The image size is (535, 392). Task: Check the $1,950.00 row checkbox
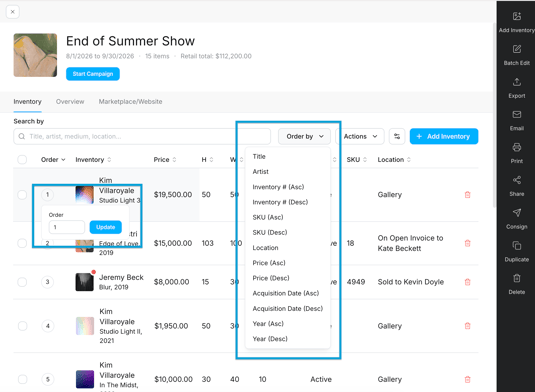click(22, 326)
